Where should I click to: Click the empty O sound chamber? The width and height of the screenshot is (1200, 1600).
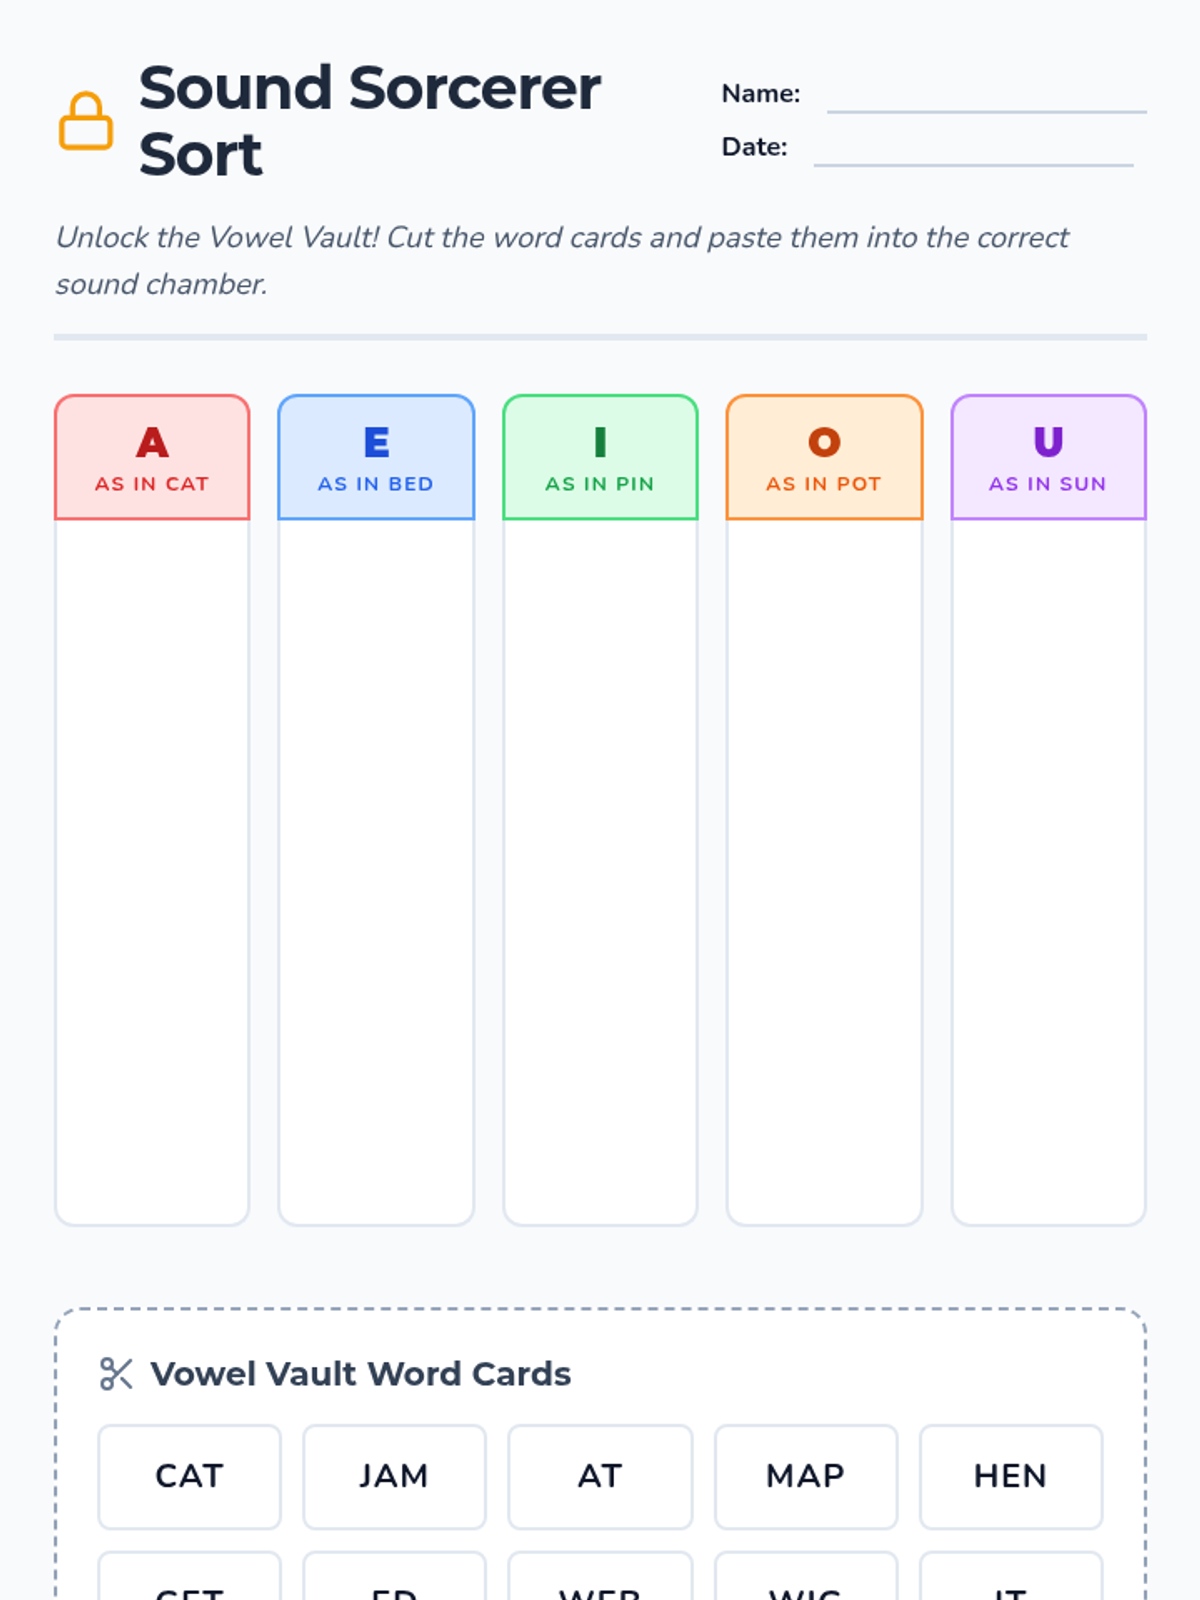coord(824,872)
